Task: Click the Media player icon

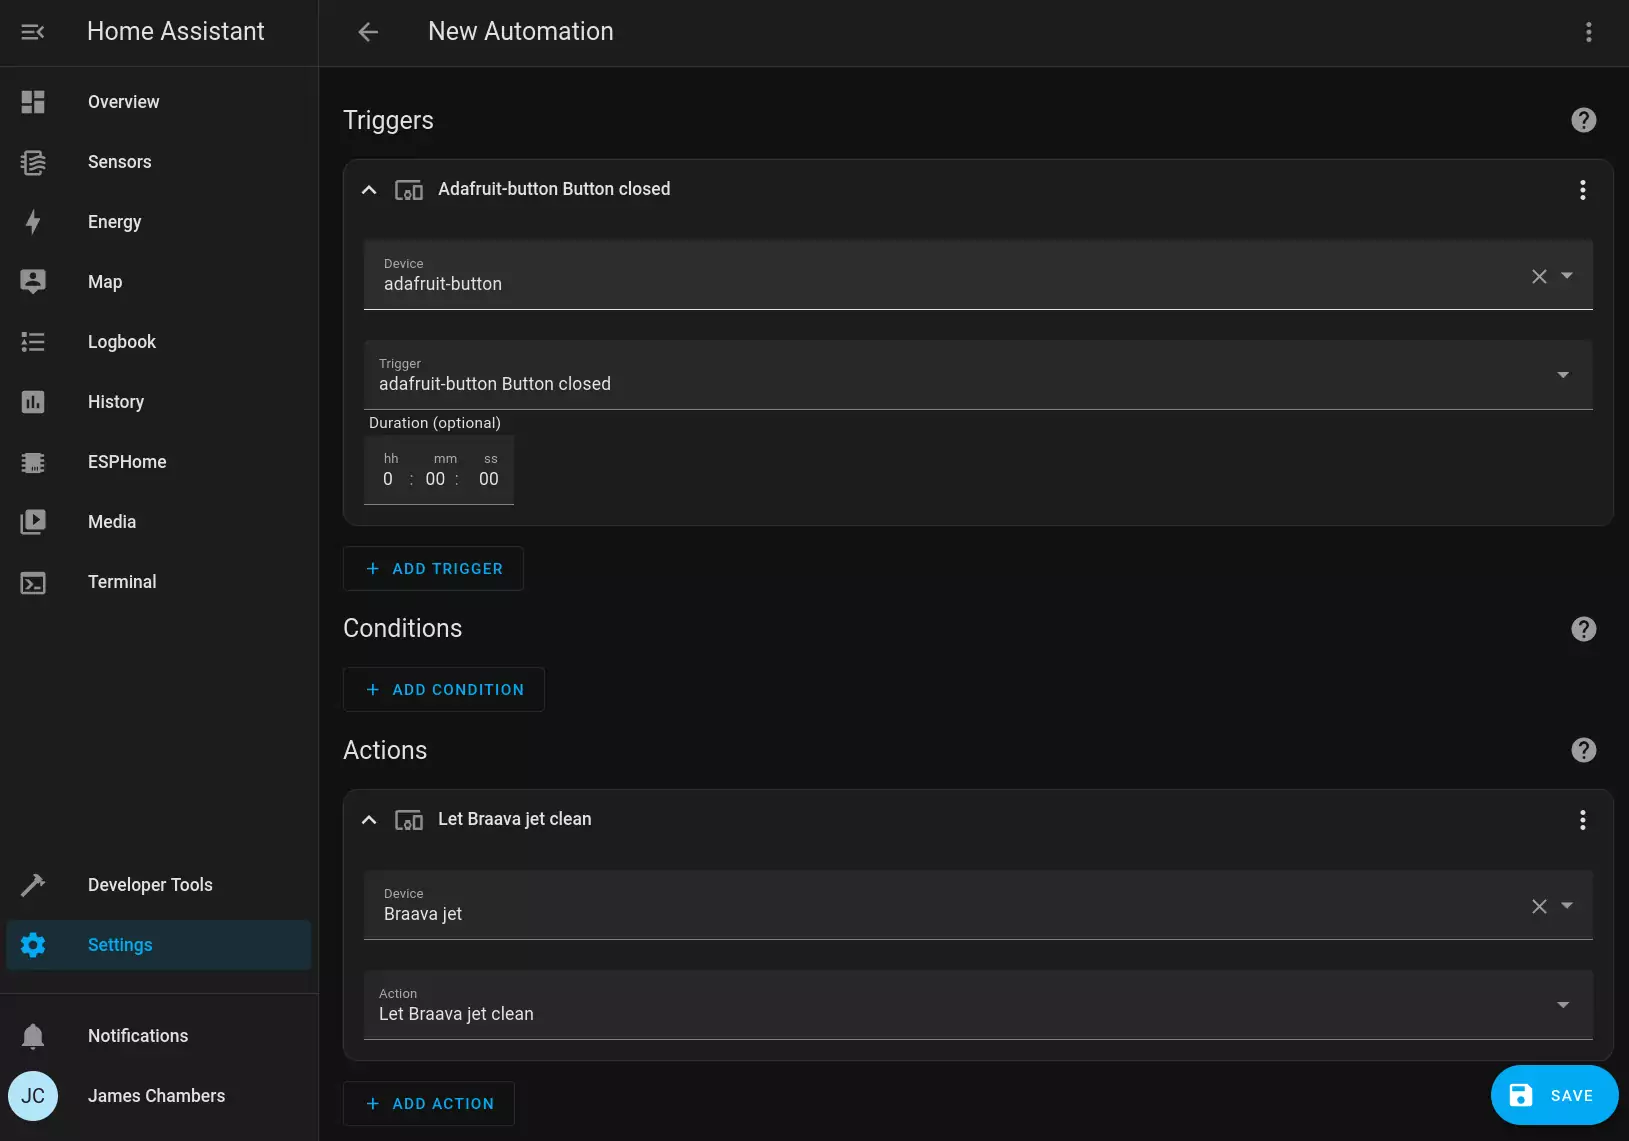Action: click(x=33, y=522)
